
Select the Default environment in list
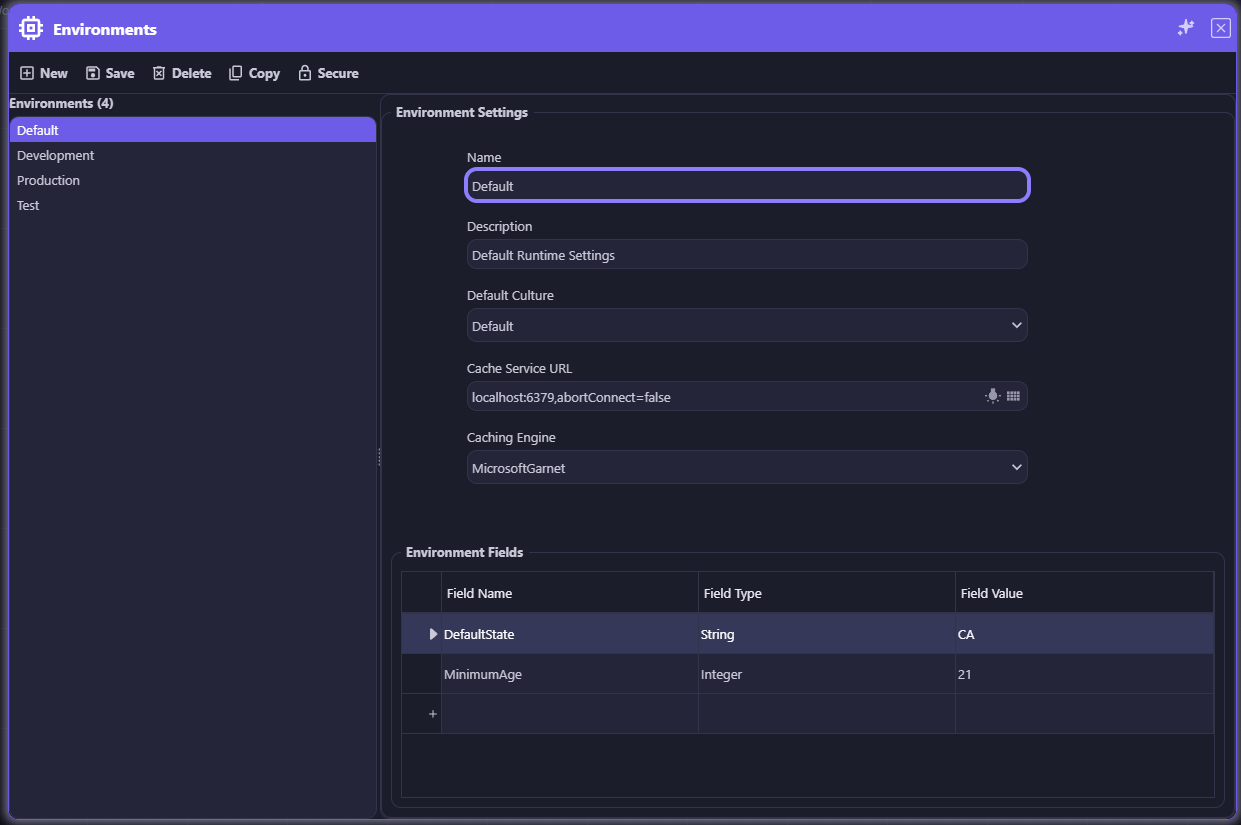(193, 130)
